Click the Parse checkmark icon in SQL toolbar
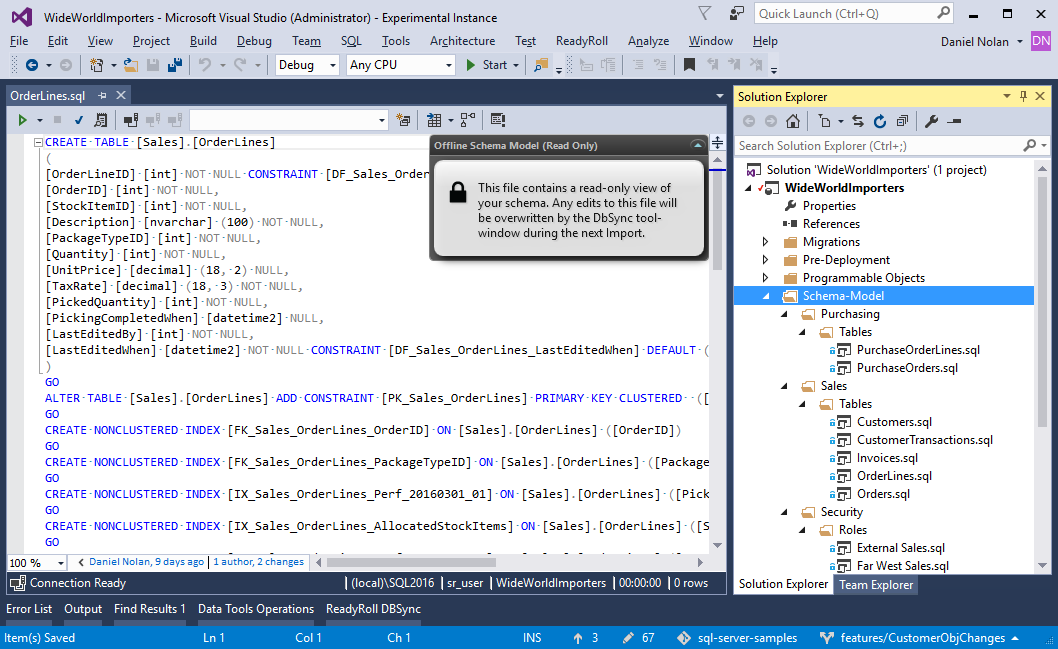The height and width of the screenshot is (649, 1058). click(79, 120)
